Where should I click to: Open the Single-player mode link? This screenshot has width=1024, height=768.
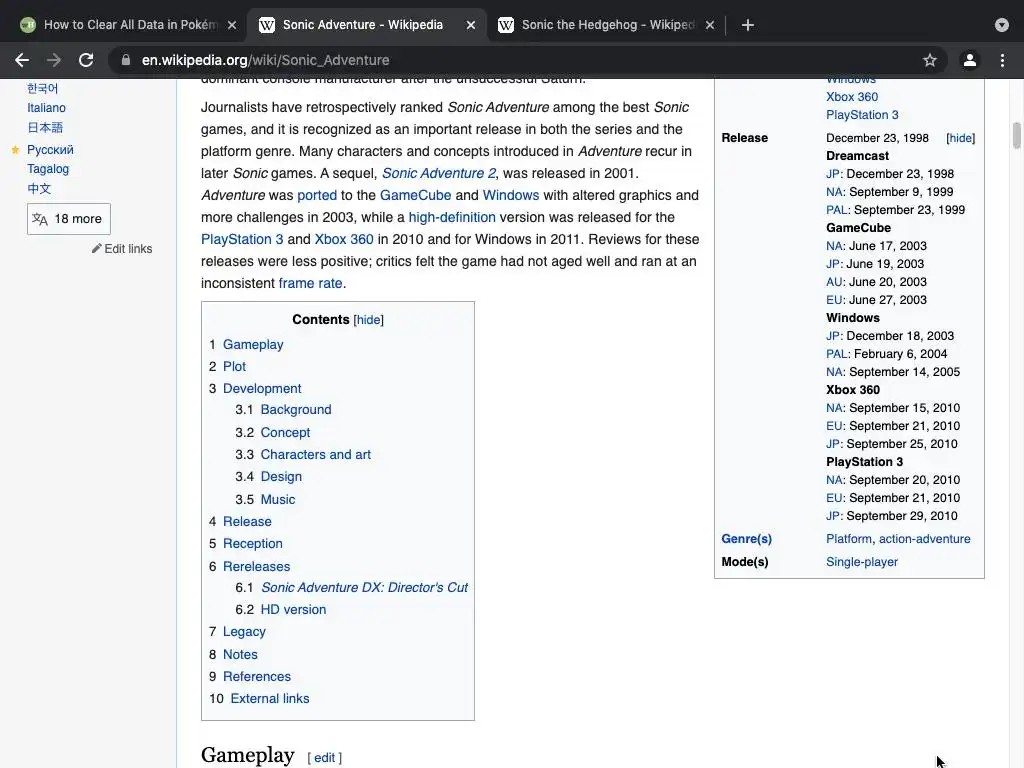click(x=862, y=562)
